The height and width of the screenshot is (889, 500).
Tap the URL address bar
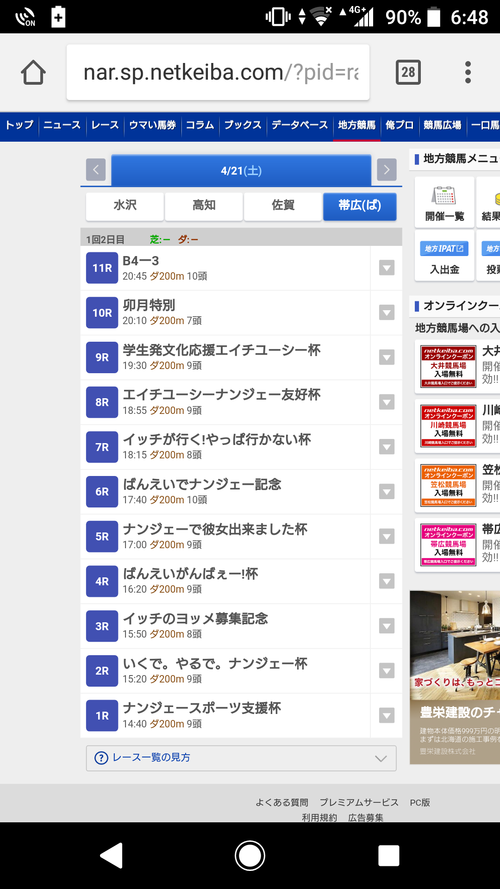[x=218, y=73]
